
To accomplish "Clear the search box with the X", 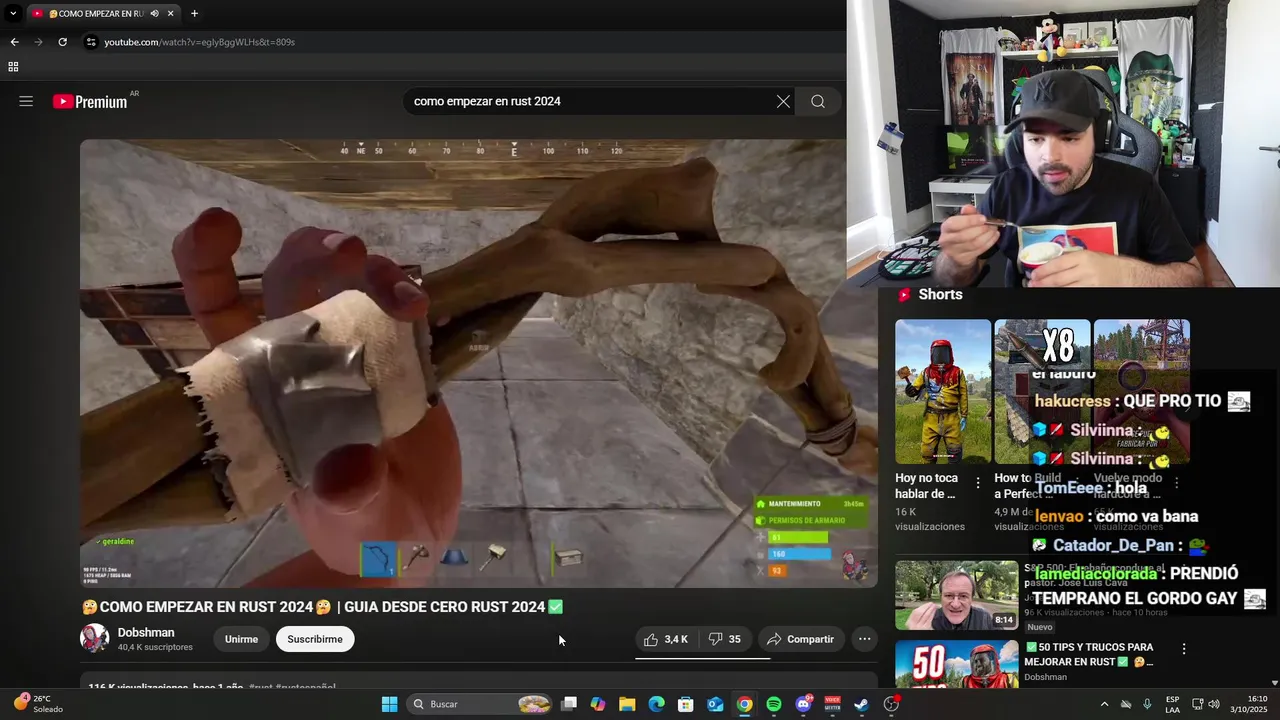I will coord(783,101).
